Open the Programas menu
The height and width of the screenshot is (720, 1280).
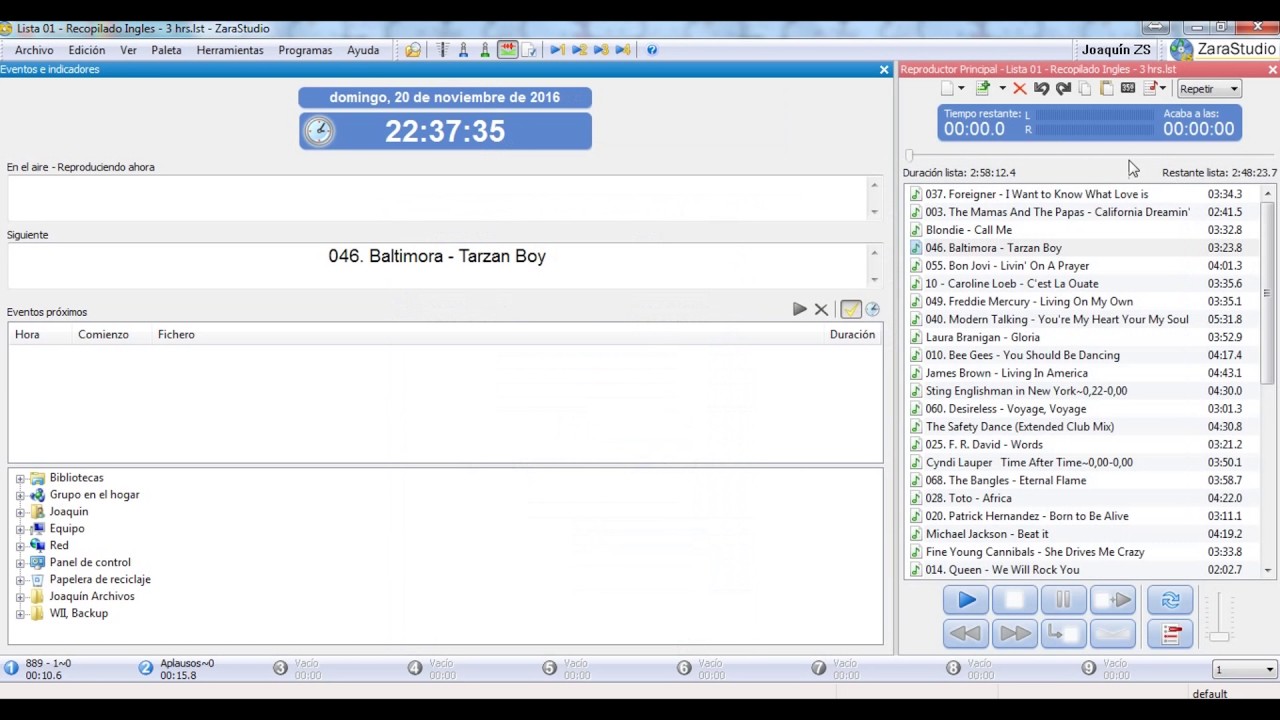pyautogui.click(x=305, y=50)
